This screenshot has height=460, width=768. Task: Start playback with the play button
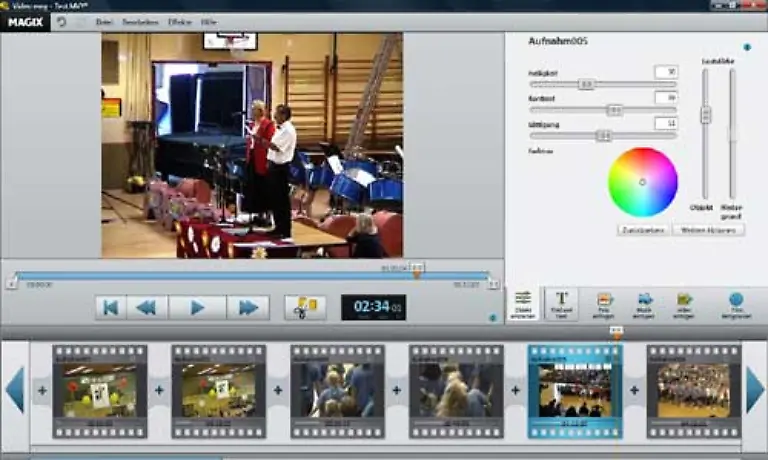(197, 307)
